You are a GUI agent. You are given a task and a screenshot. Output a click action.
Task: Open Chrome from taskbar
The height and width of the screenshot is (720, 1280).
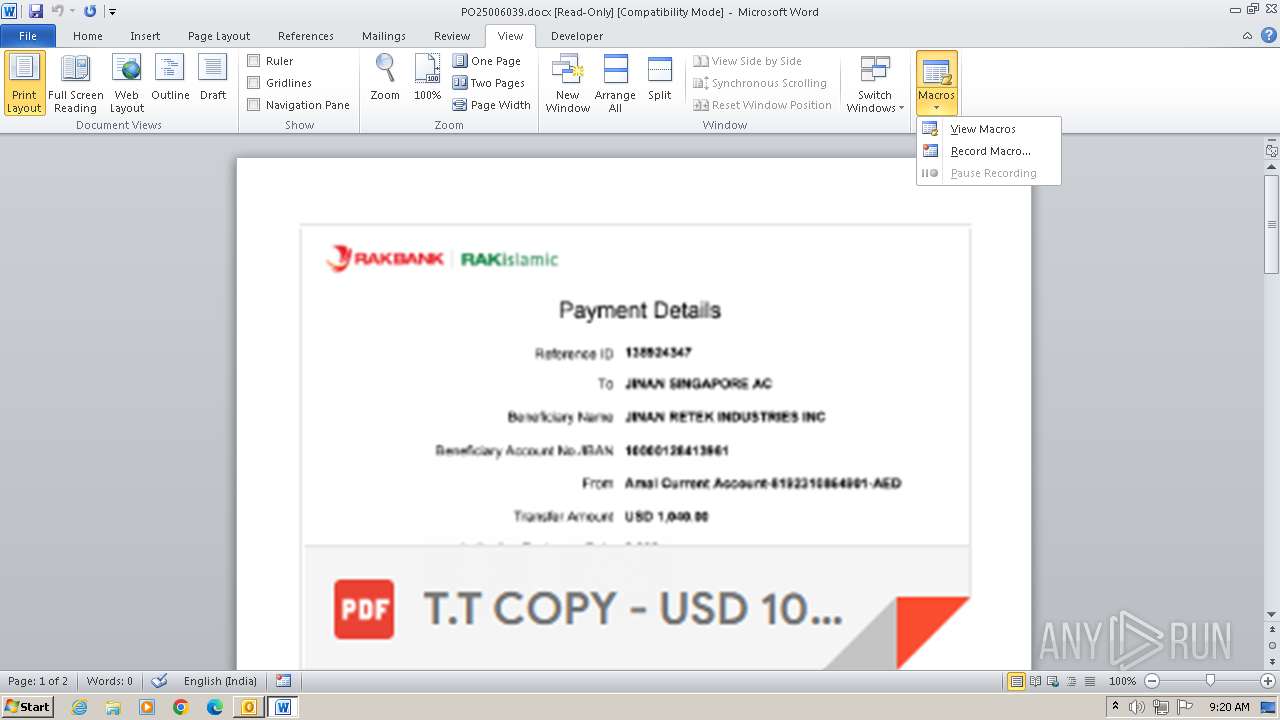(181, 707)
